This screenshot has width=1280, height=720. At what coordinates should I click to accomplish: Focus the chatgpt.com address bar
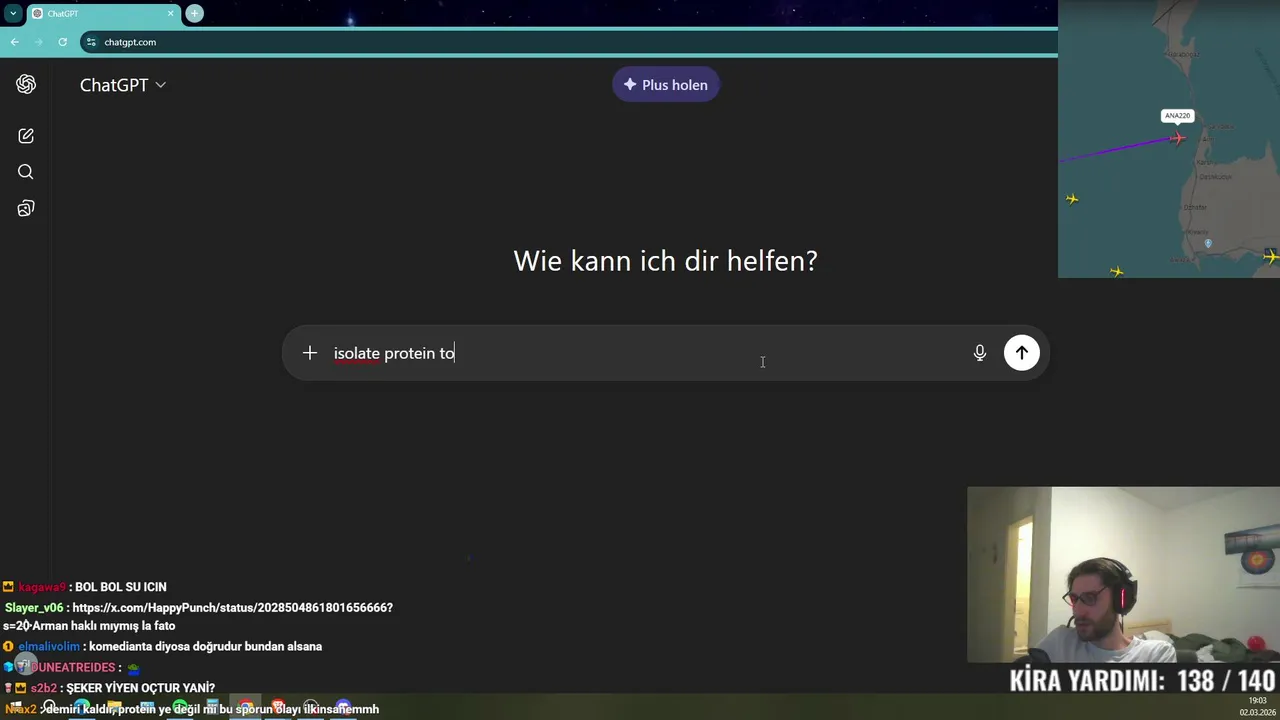(x=568, y=42)
